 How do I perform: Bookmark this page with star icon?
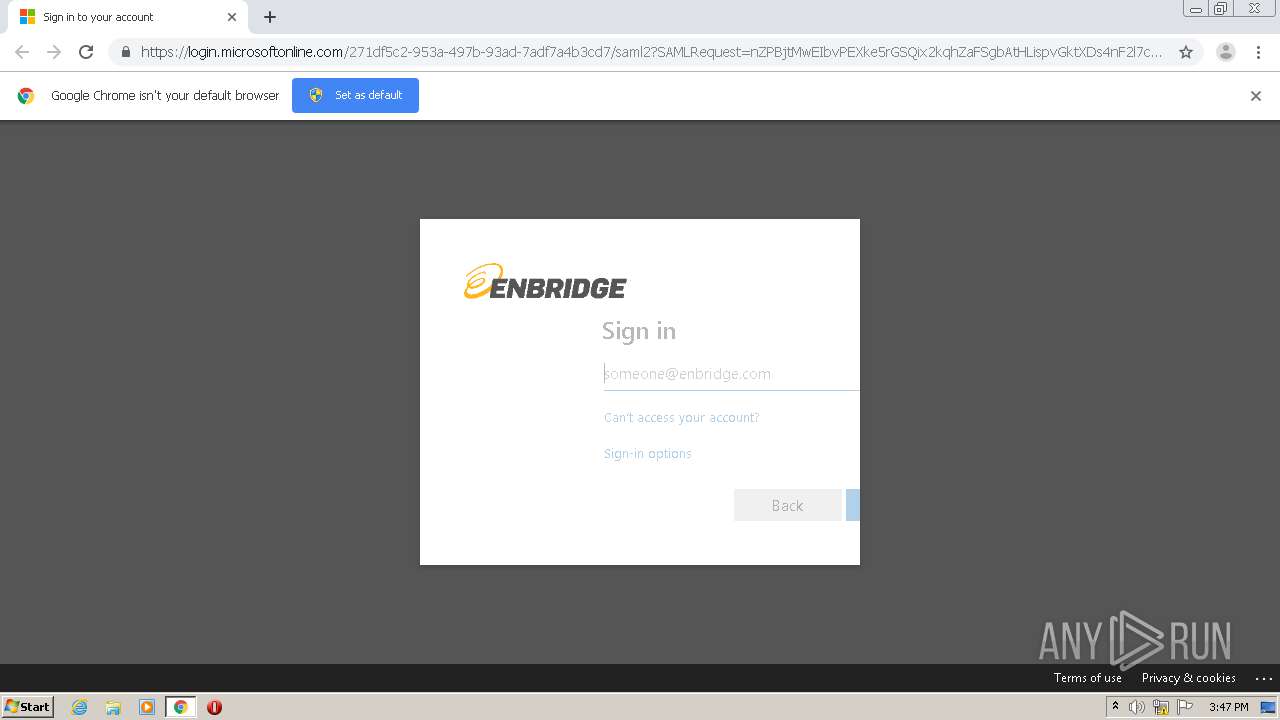(x=1186, y=52)
